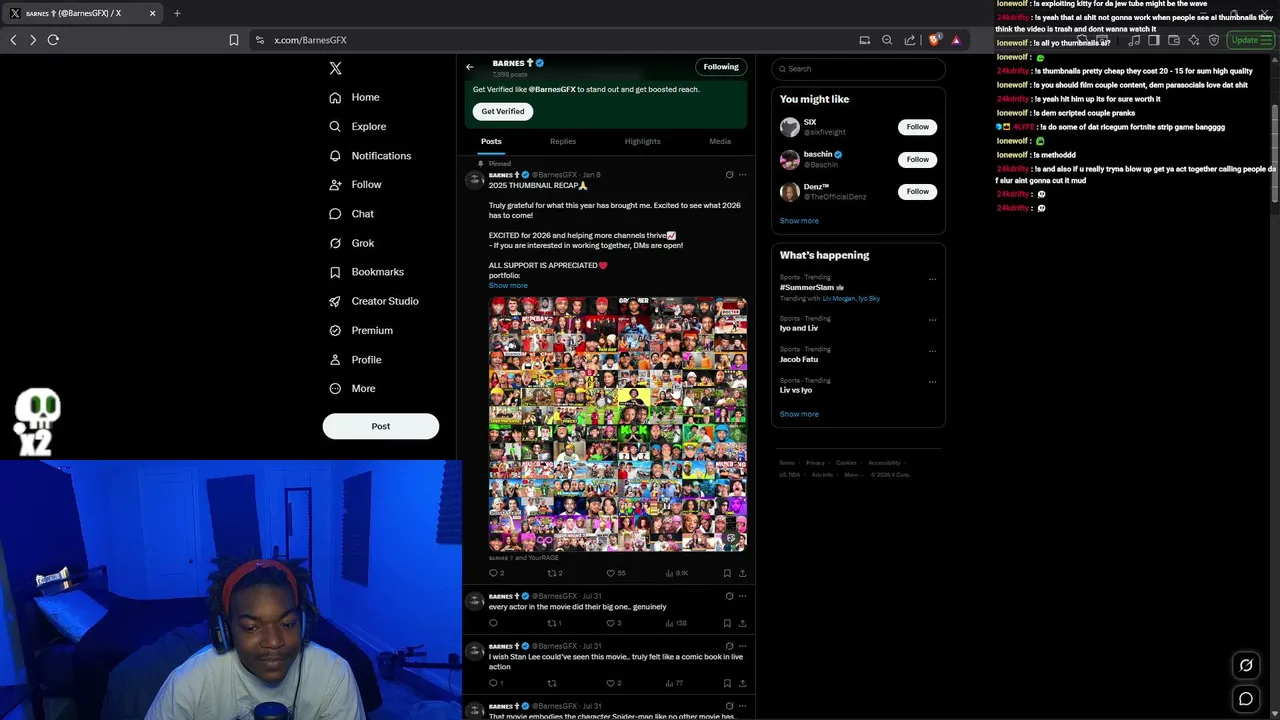
Task: Click the X logo in the sidebar
Action: pyautogui.click(x=336, y=68)
